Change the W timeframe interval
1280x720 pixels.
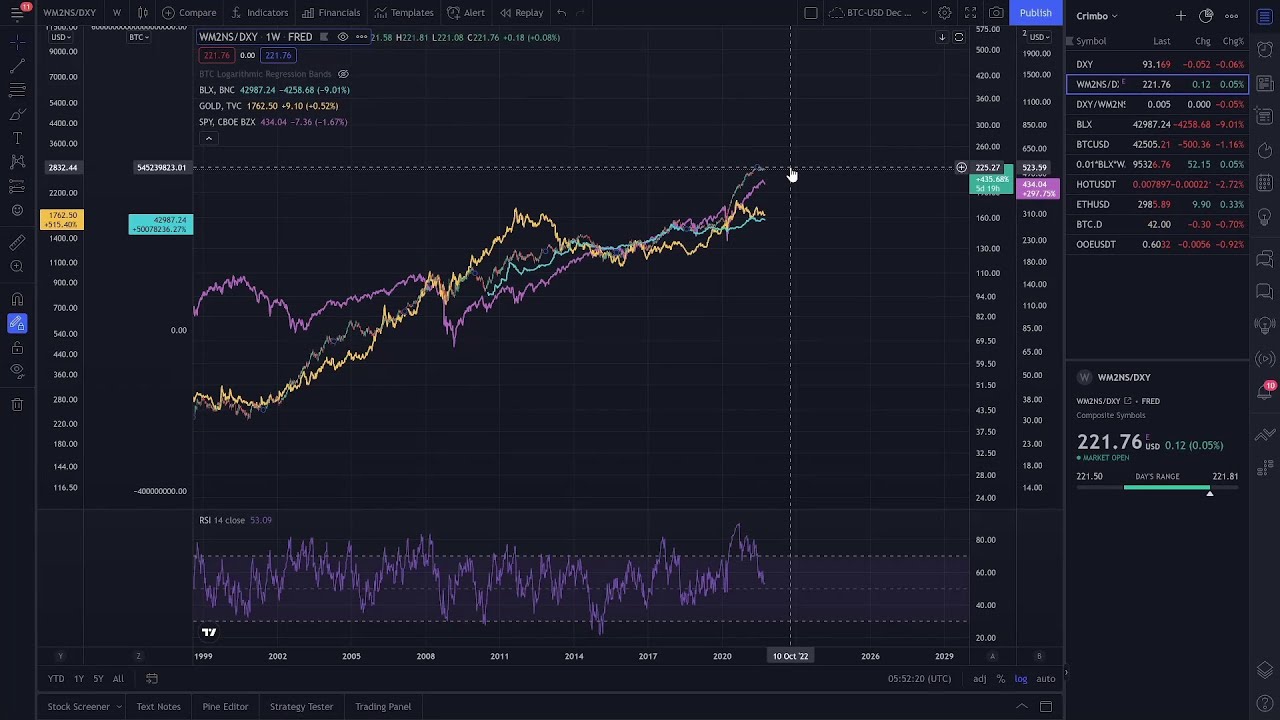coord(116,12)
